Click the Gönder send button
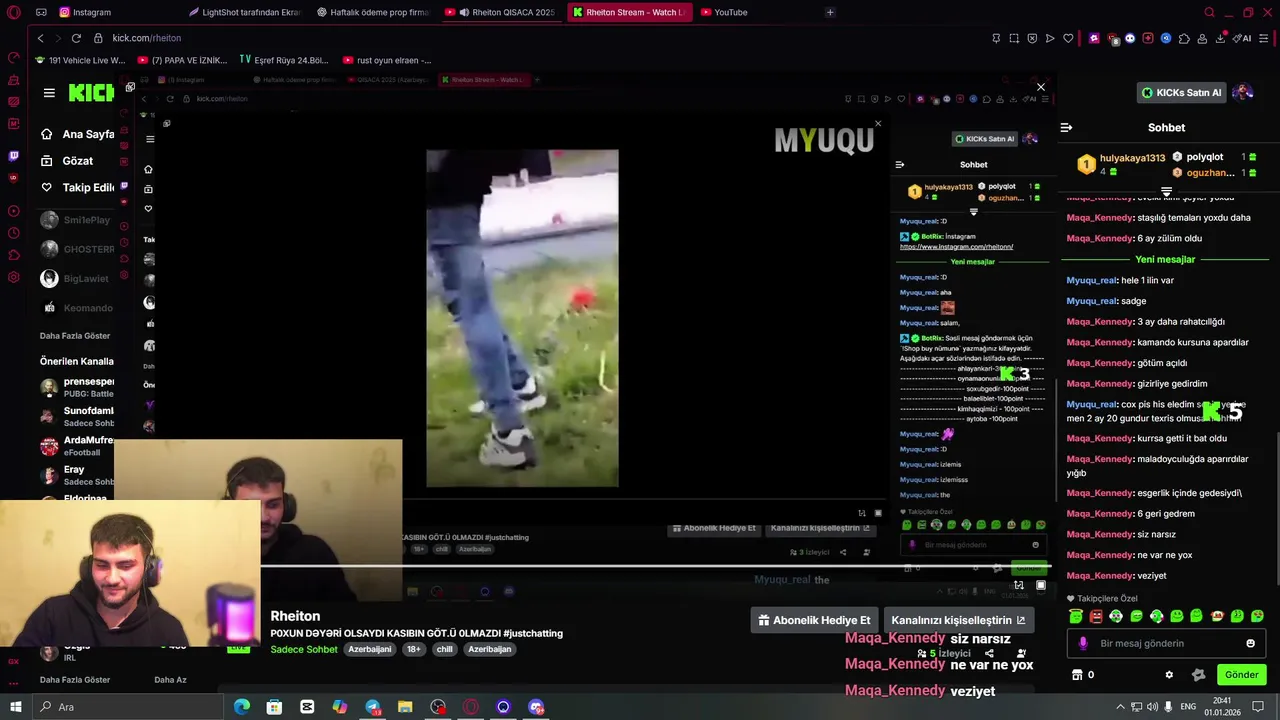 [x=1241, y=675]
